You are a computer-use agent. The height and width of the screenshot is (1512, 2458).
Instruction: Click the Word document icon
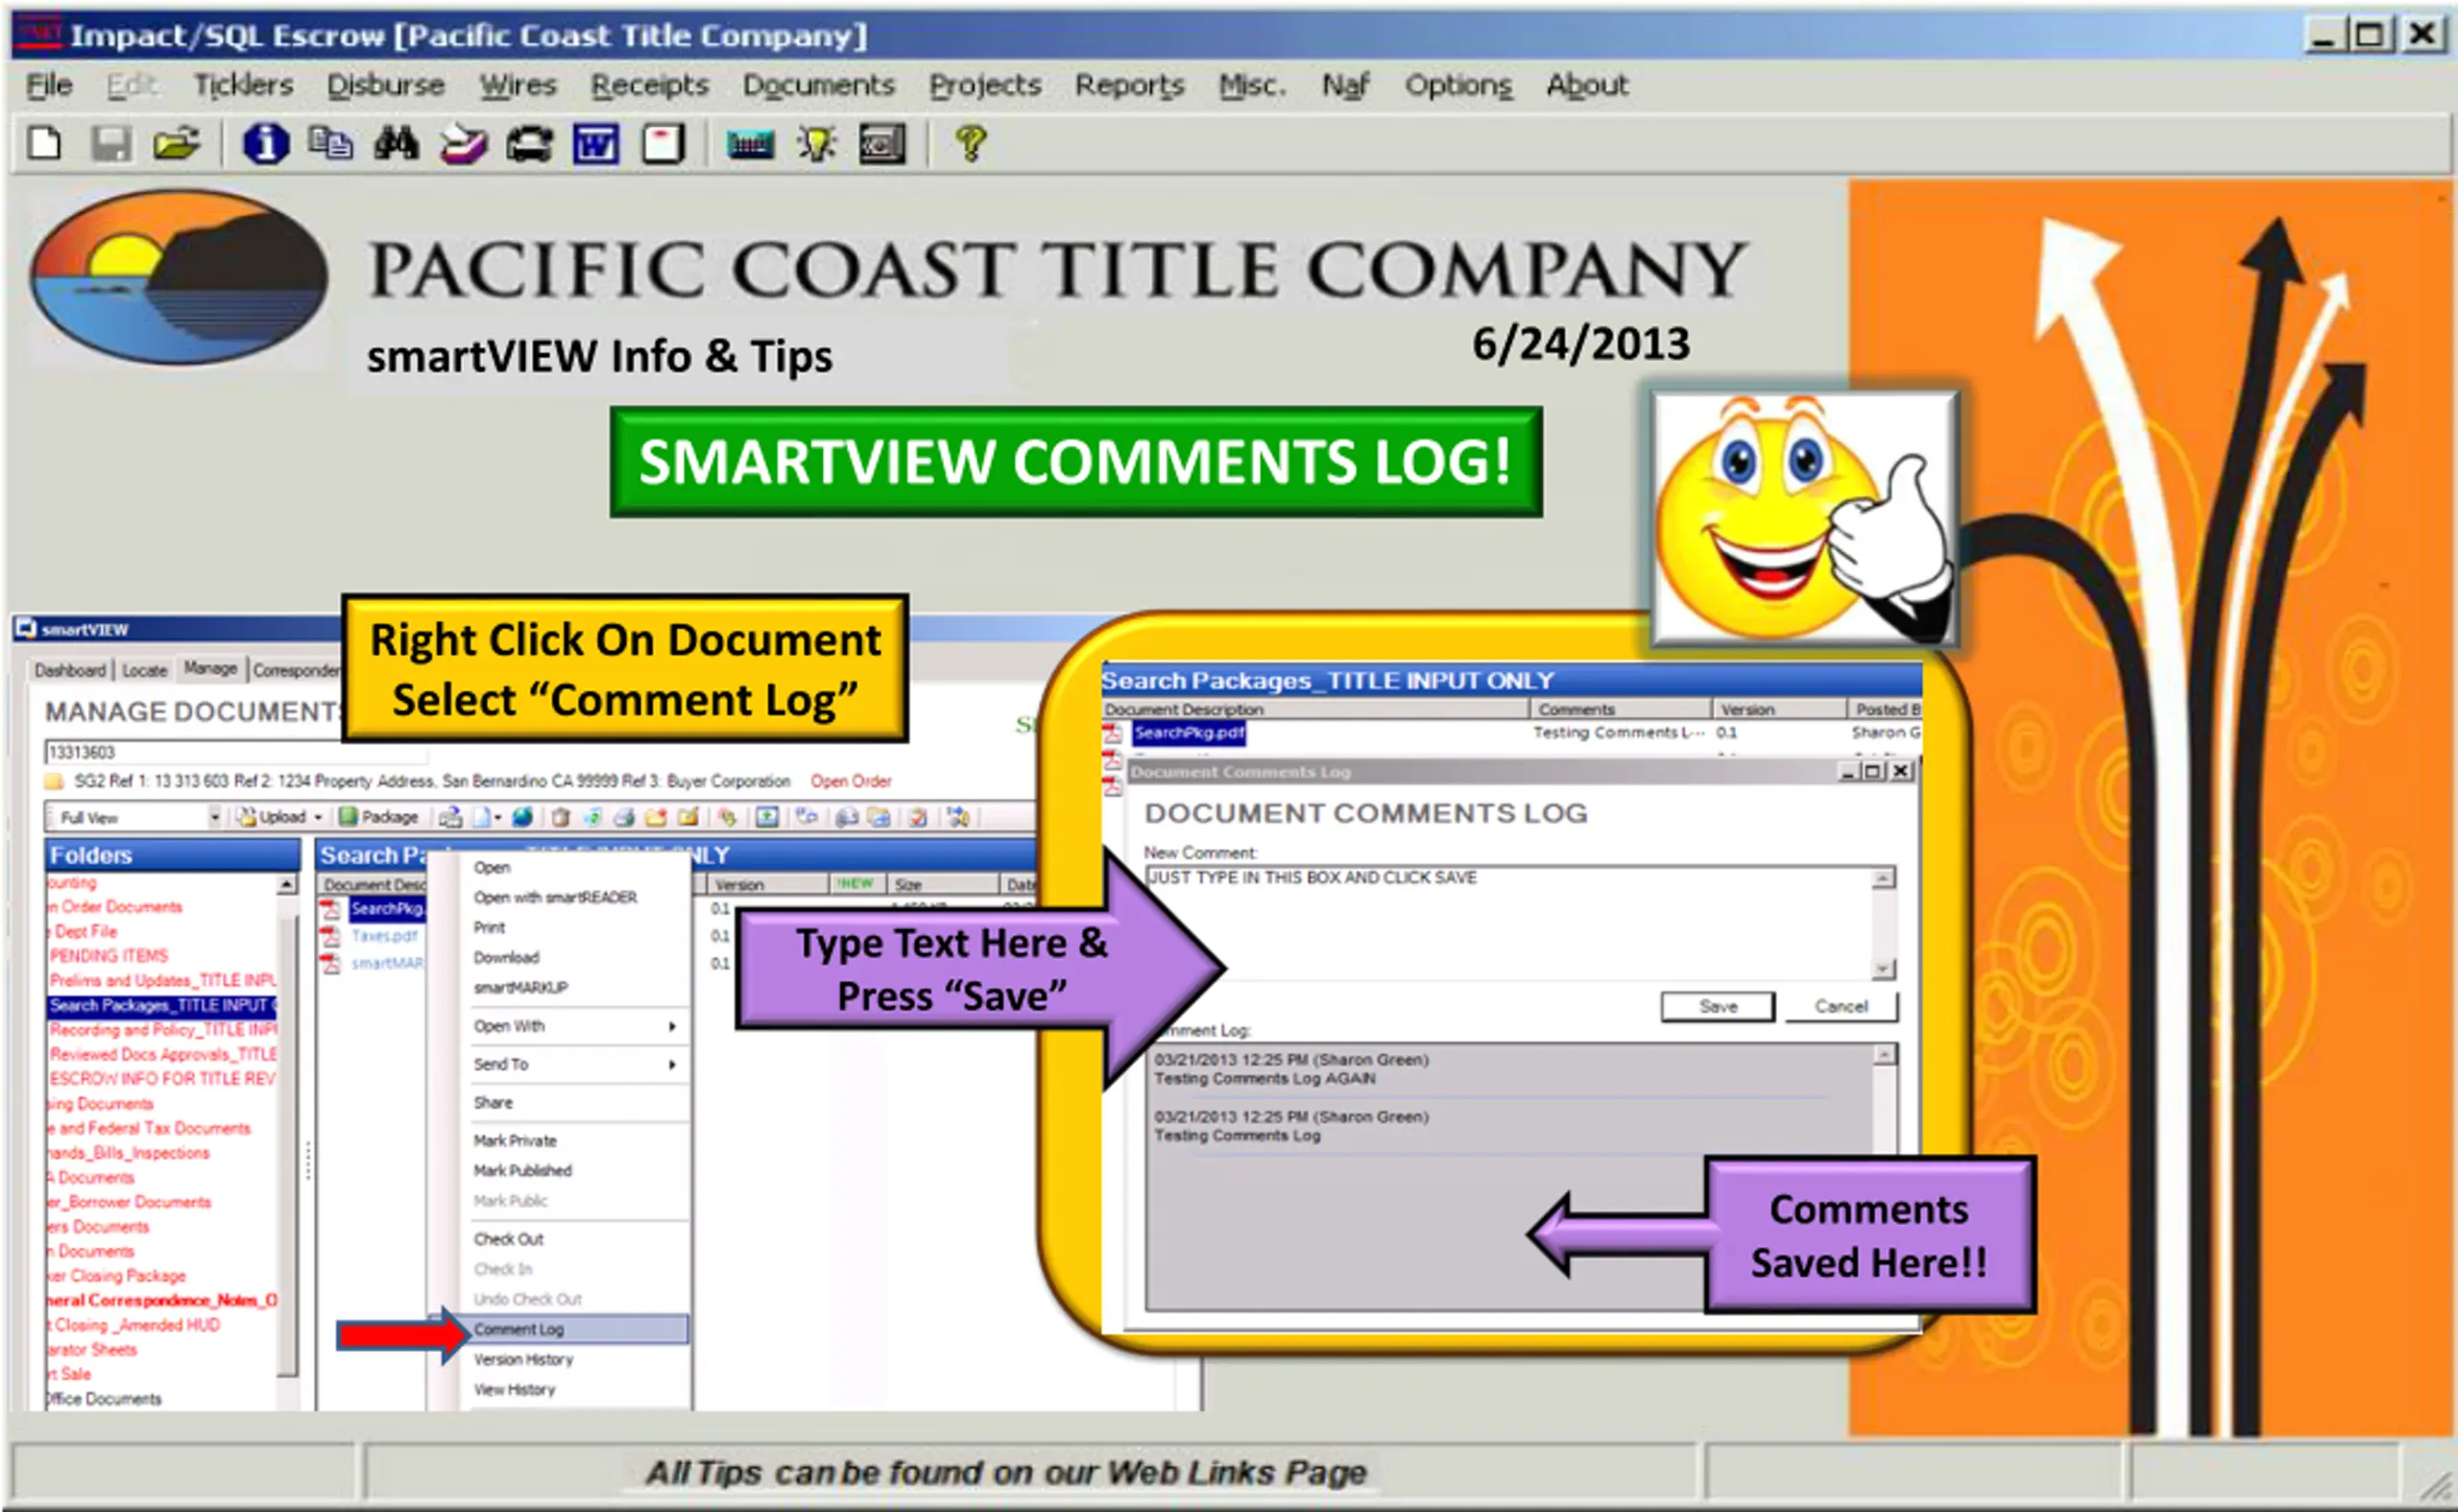click(x=596, y=144)
